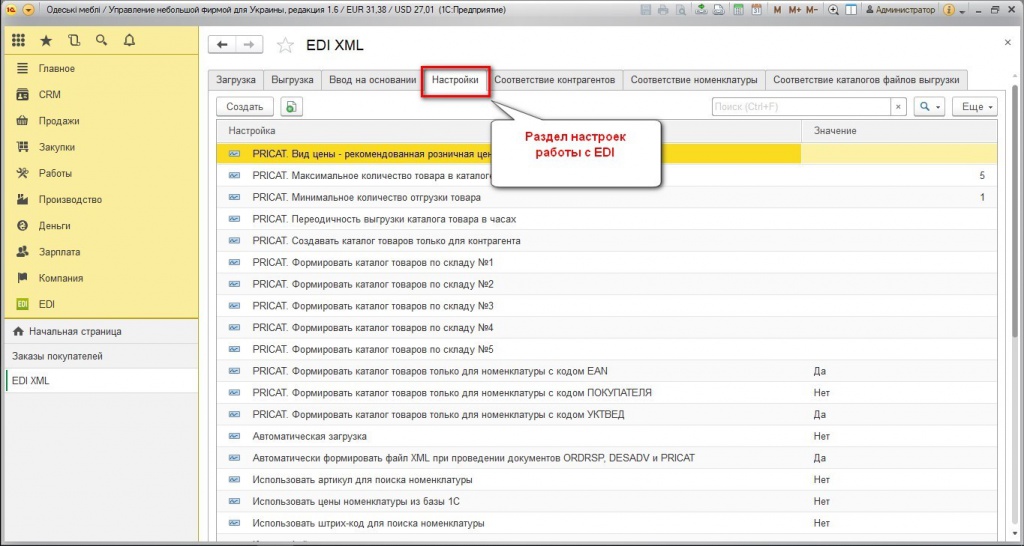Open the EDI section in sidebar
Screen dimensions: 1024x546
tap(101, 304)
